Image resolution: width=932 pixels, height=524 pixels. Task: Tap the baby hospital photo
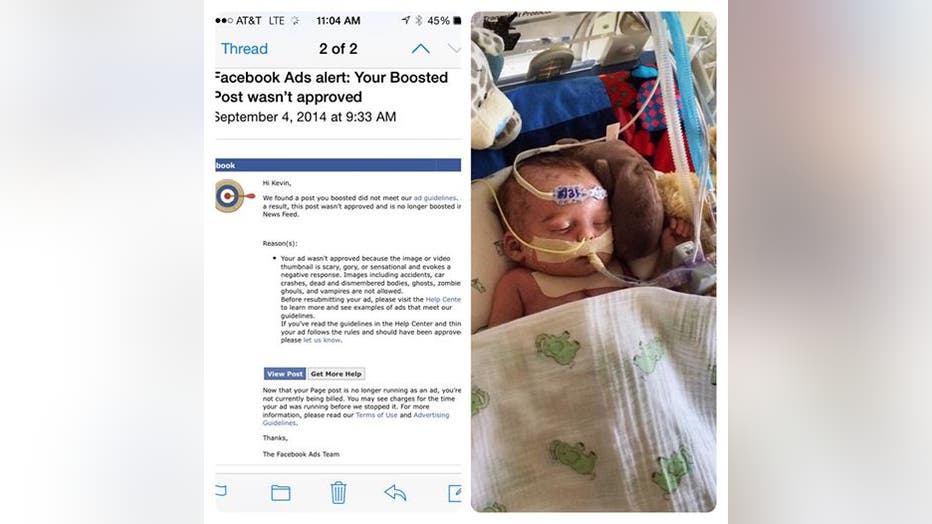(x=594, y=261)
